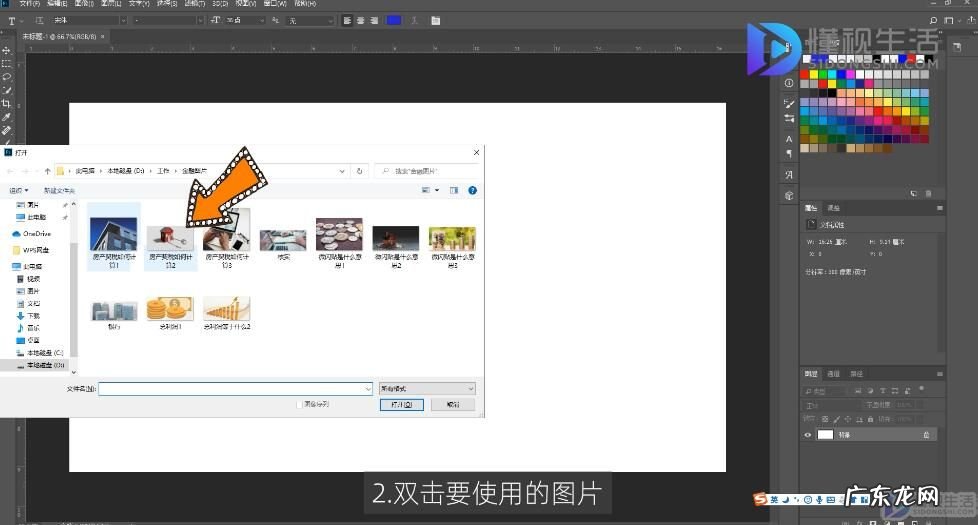Refresh the folder in Open dialog
978x525 pixels.
pyautogui.click(x=359, y=171)
